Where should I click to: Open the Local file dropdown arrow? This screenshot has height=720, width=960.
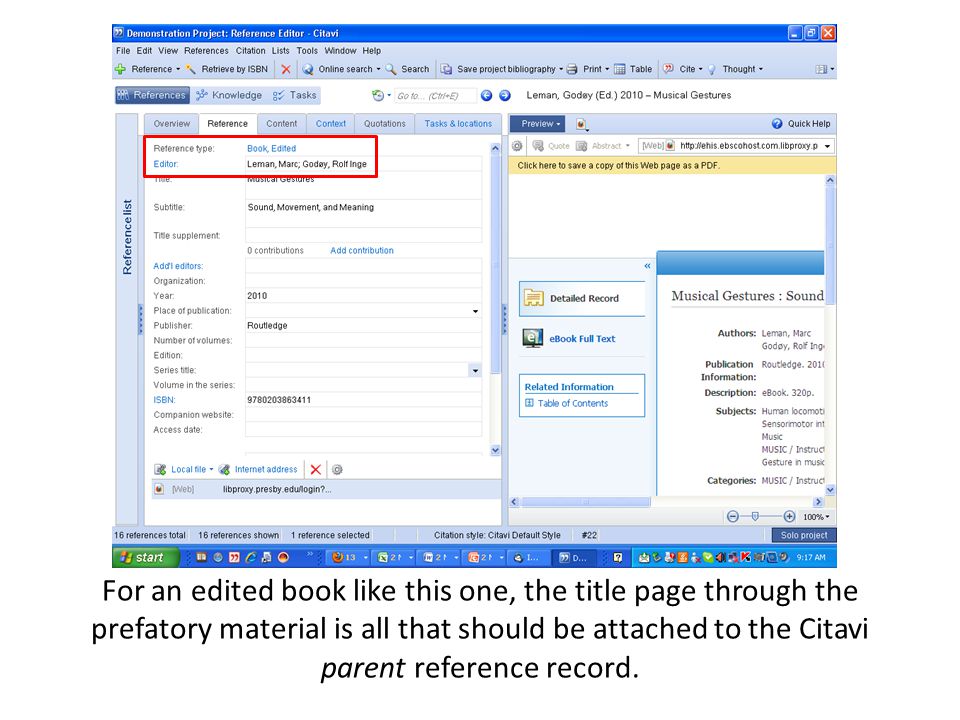click(211, 470)
